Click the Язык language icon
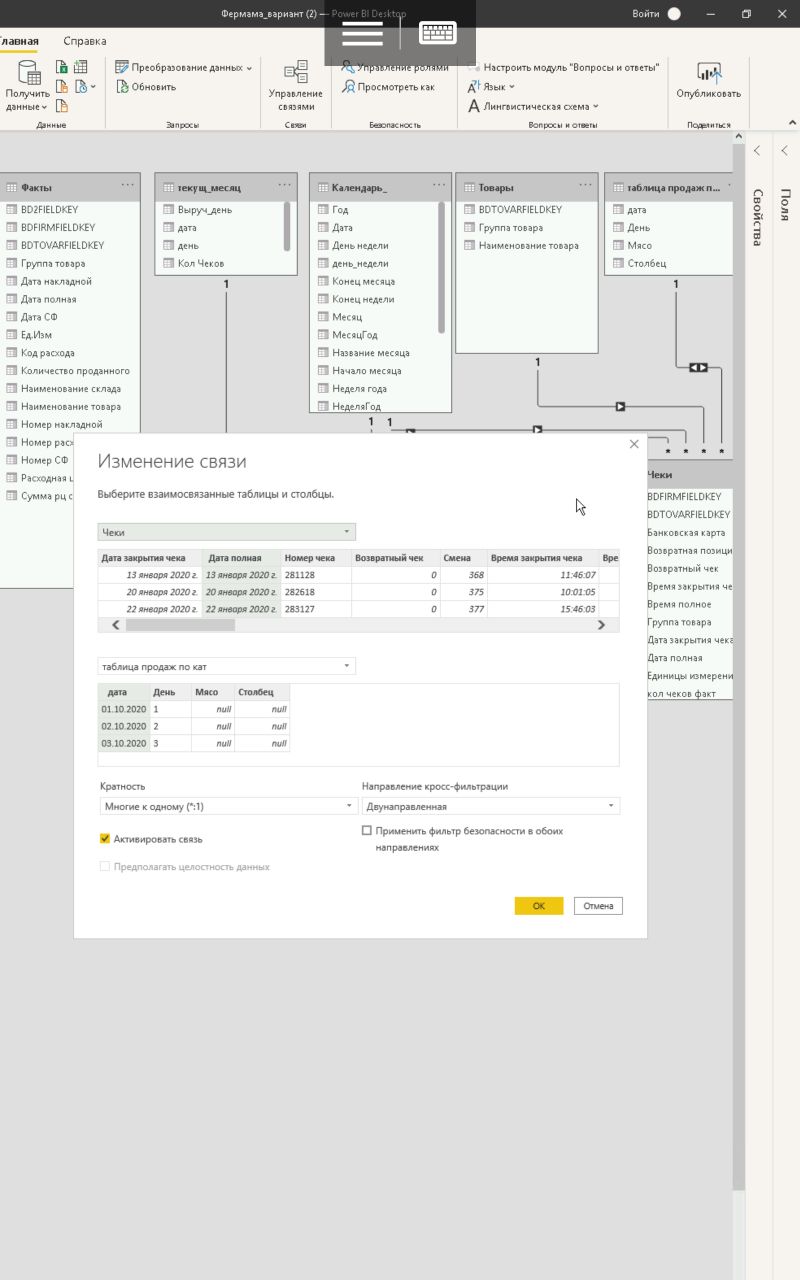Image resolution: width=800 pixels, height=1280 pixels. (474, 87)
